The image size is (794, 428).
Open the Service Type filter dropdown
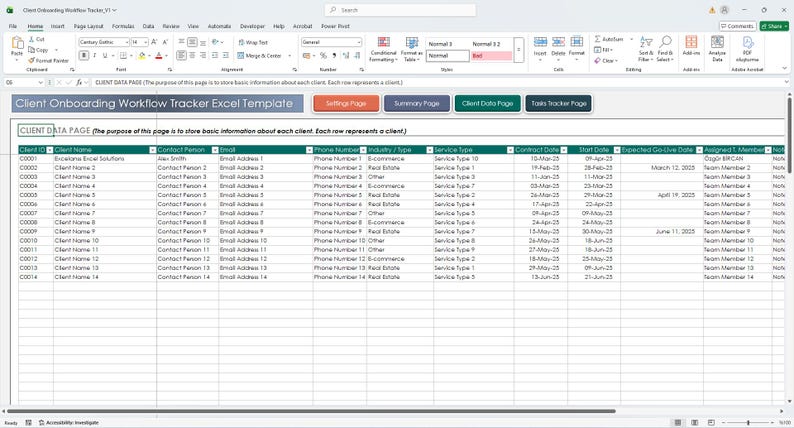click(x=510, y=150)
